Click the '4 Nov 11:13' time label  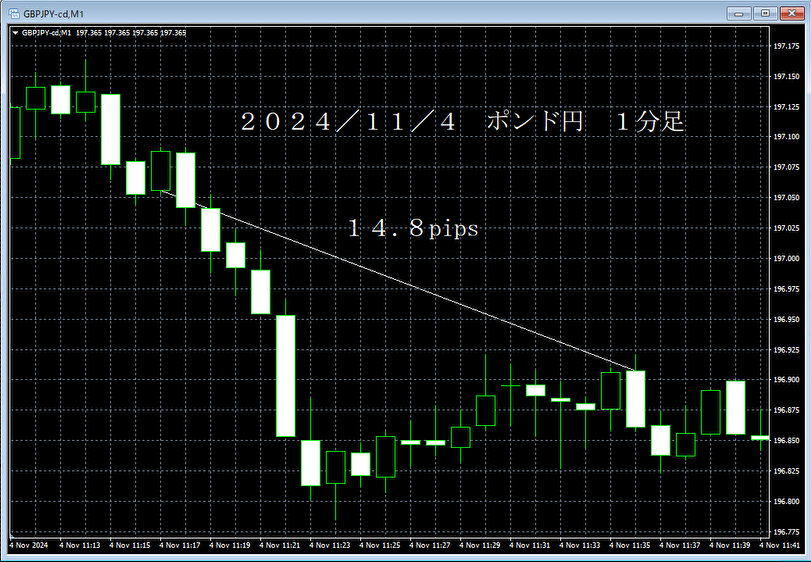pyautogui.click(x=80, y=545)
